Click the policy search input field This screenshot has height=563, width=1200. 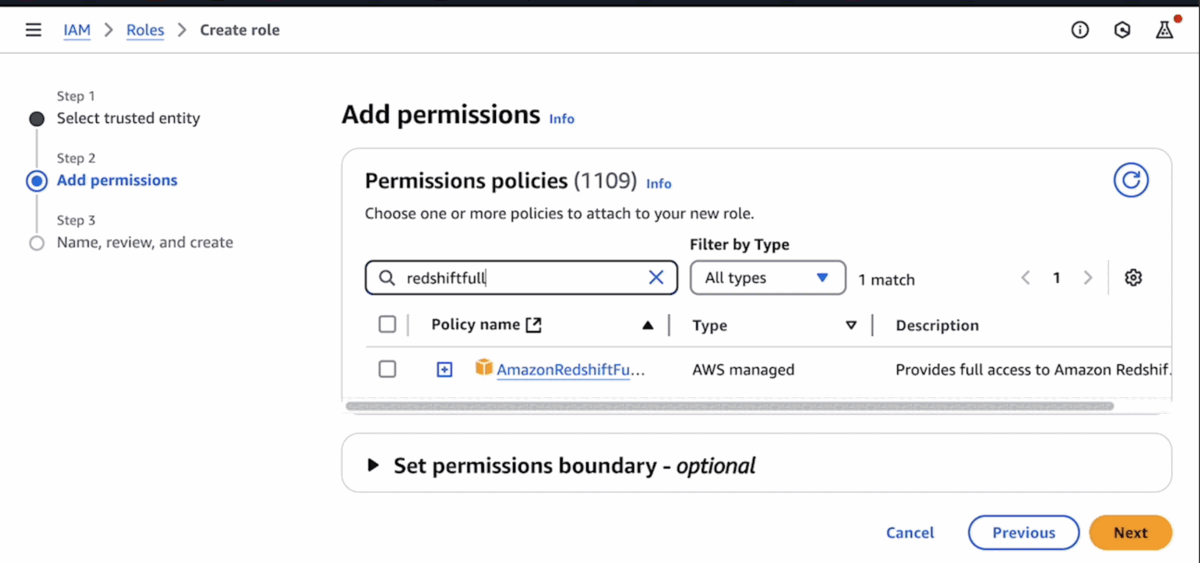[x=520, y=278]
